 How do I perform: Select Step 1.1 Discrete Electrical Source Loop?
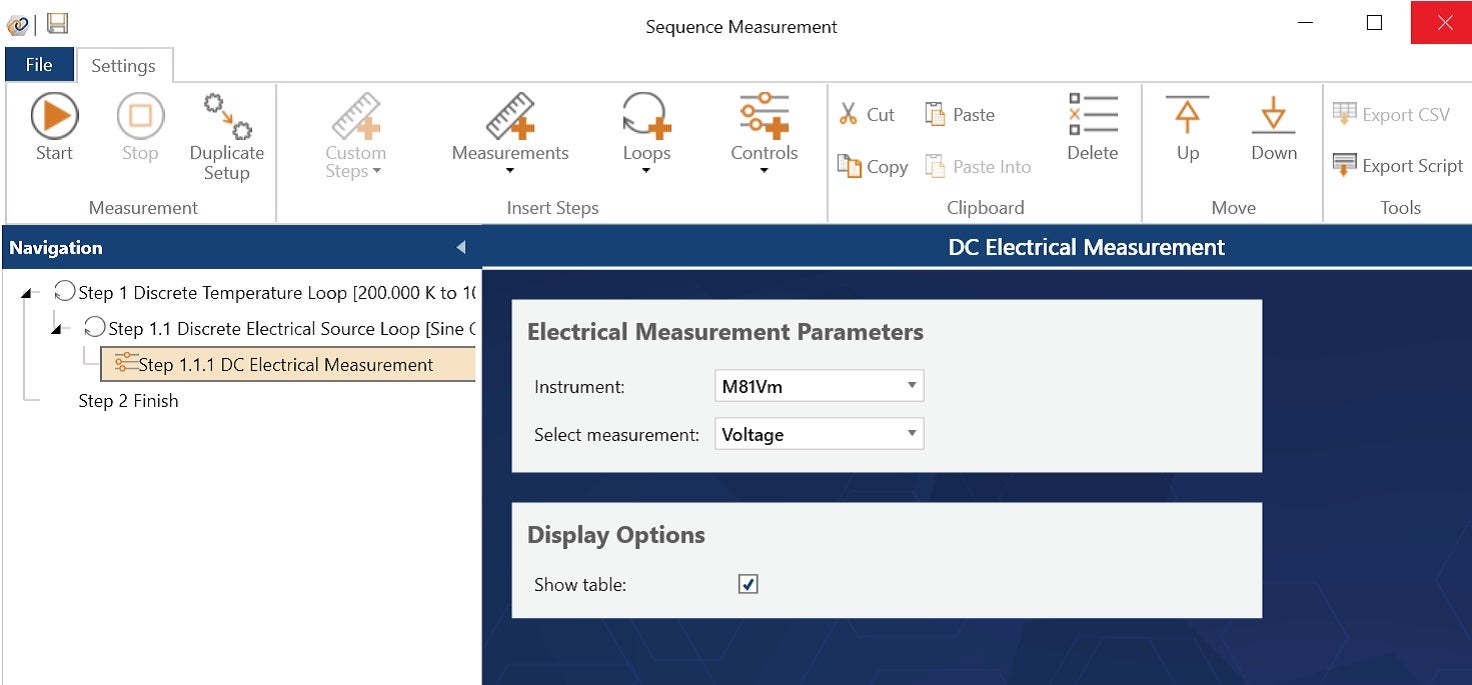coord(280,329)
